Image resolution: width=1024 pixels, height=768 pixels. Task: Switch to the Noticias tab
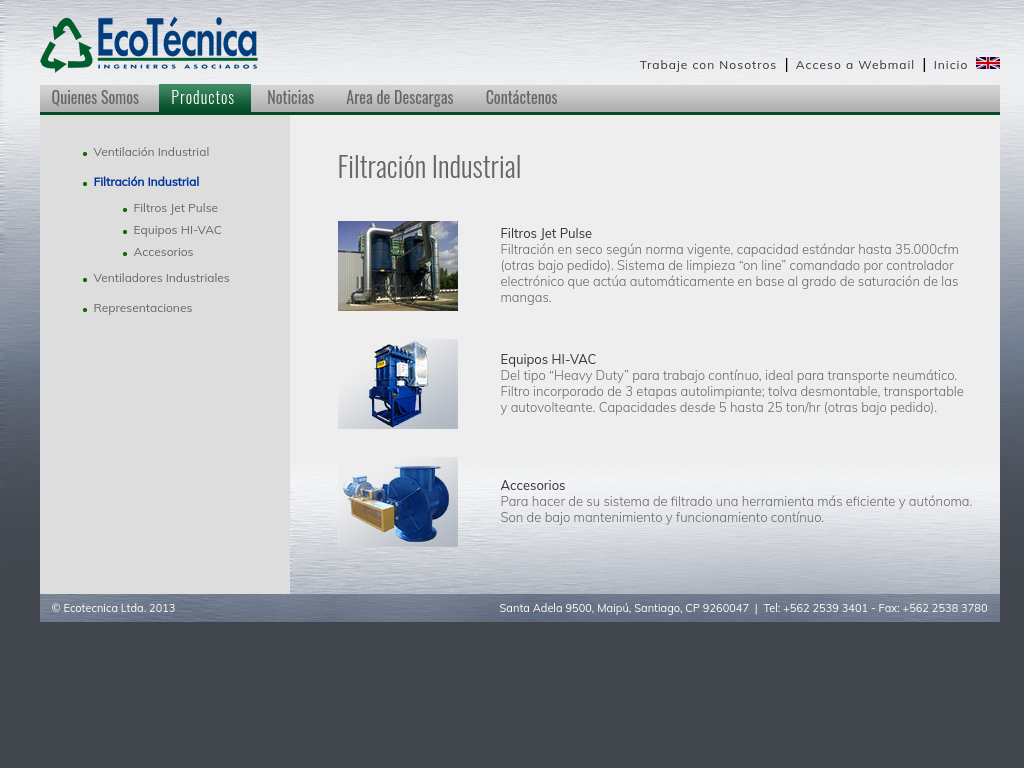[x=290, y=97]
